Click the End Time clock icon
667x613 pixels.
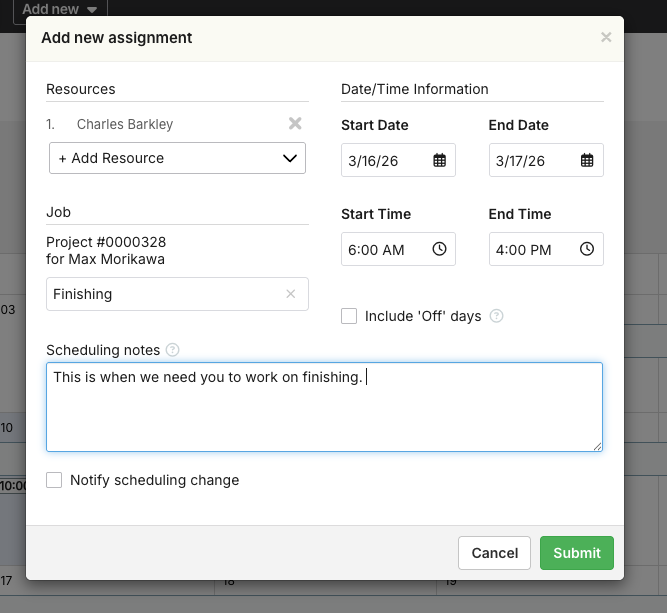click(x=587, y=250)
